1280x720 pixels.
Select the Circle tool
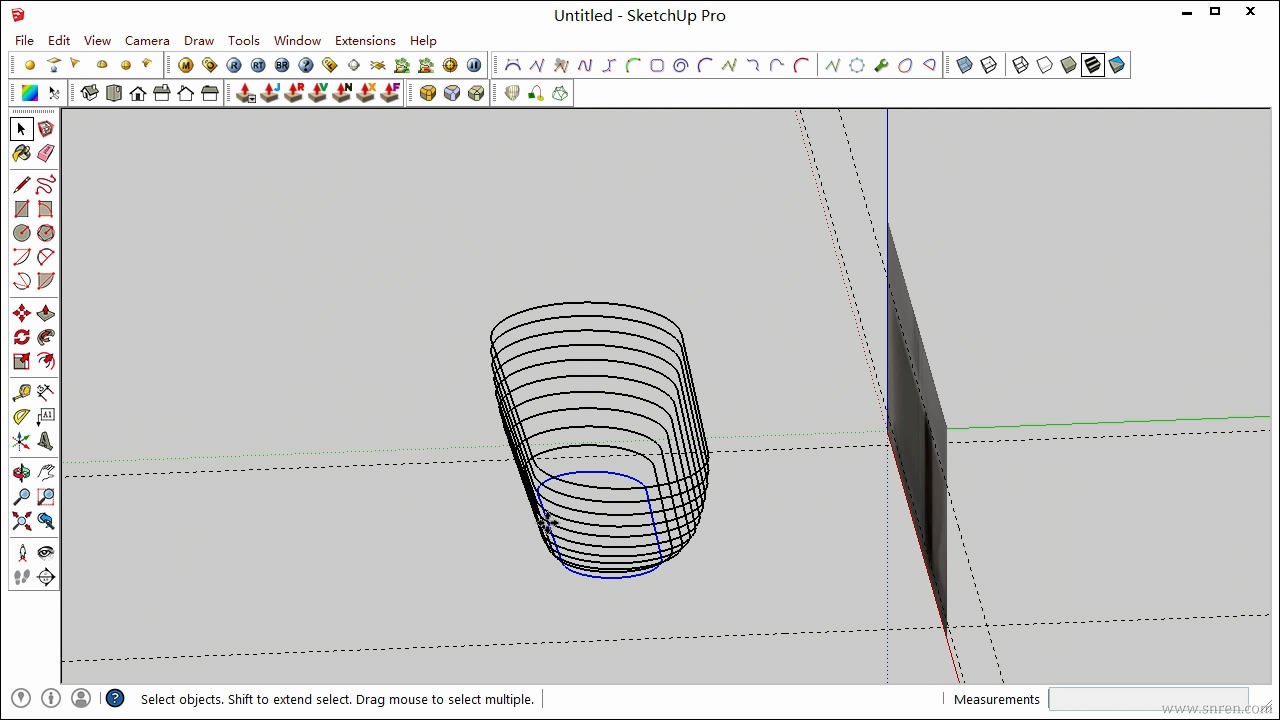click(21, 233)
